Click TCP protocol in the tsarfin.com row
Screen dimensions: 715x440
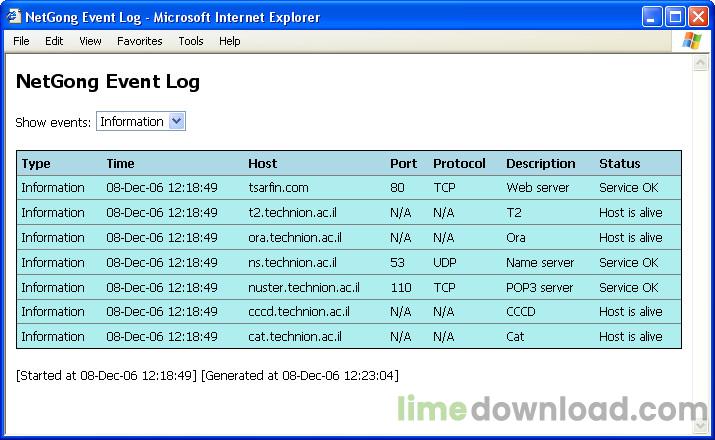(445, 187)
